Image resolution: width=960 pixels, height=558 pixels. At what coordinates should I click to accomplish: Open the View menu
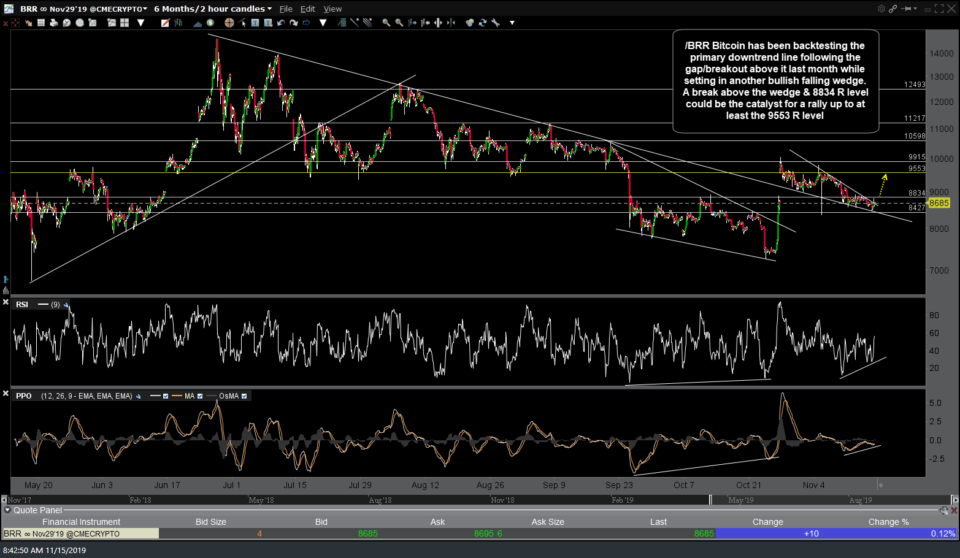click(x=332, y=9)
